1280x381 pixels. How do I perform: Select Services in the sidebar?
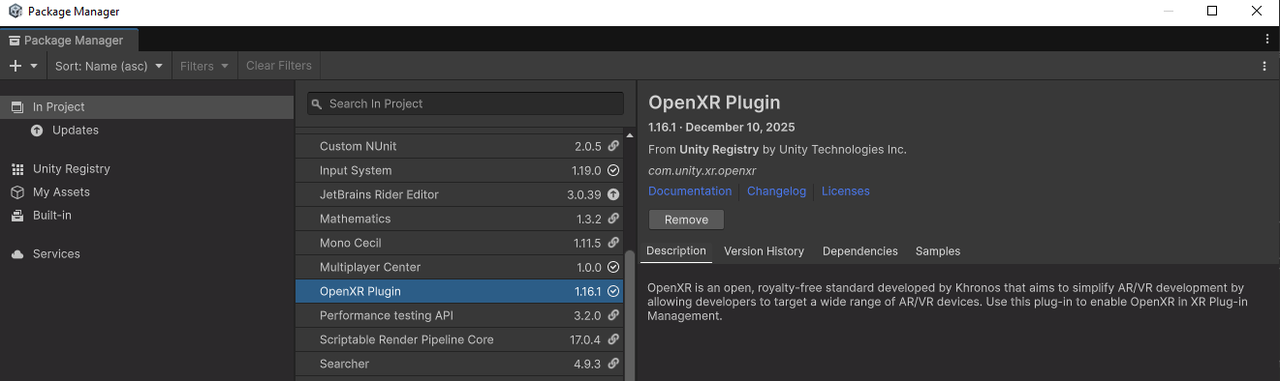click(147, 254)
